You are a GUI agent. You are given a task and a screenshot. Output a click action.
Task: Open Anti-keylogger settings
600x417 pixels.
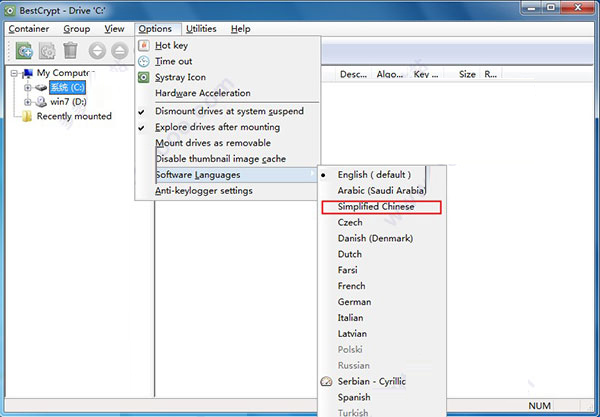coord(226,191)
